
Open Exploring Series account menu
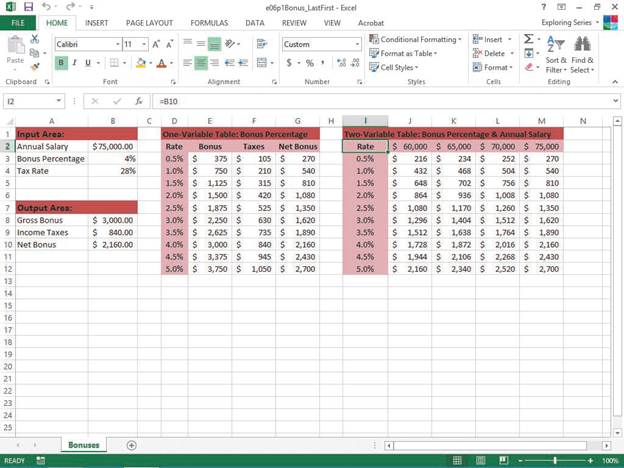pyautogui.click(x=570, y=23)
